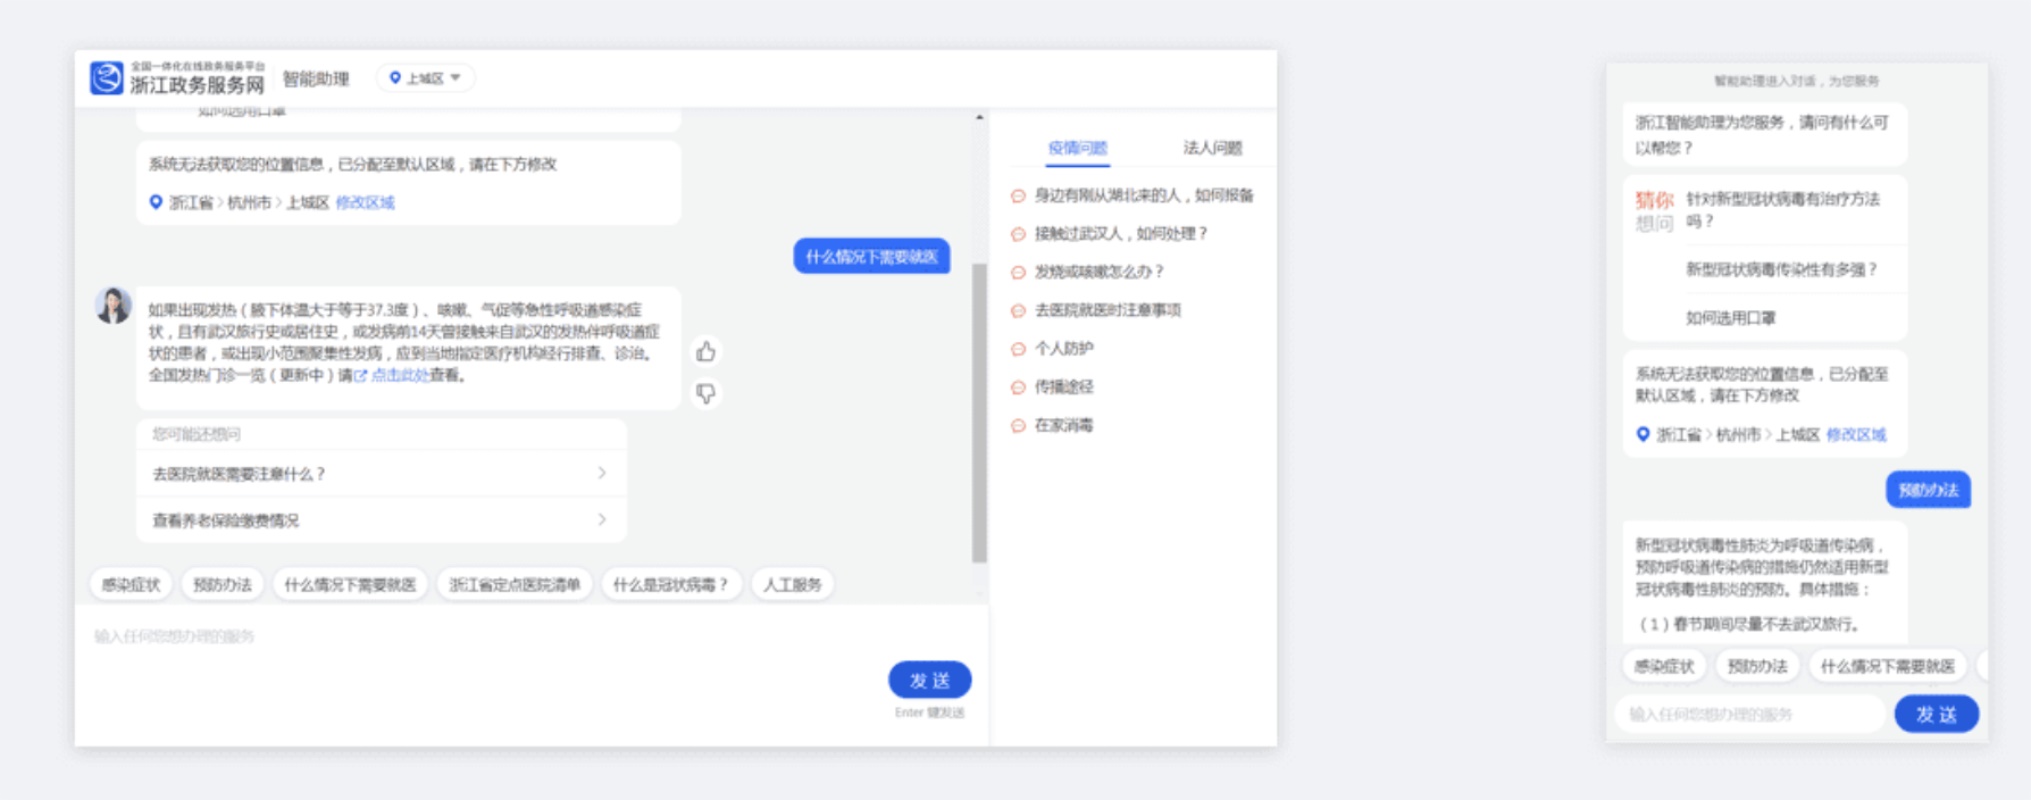Click 针对新型冠状病毒有治疗方法吗？ in mobile window
This screenshot has height=800, width=2031.
(x=1783, y=210)
